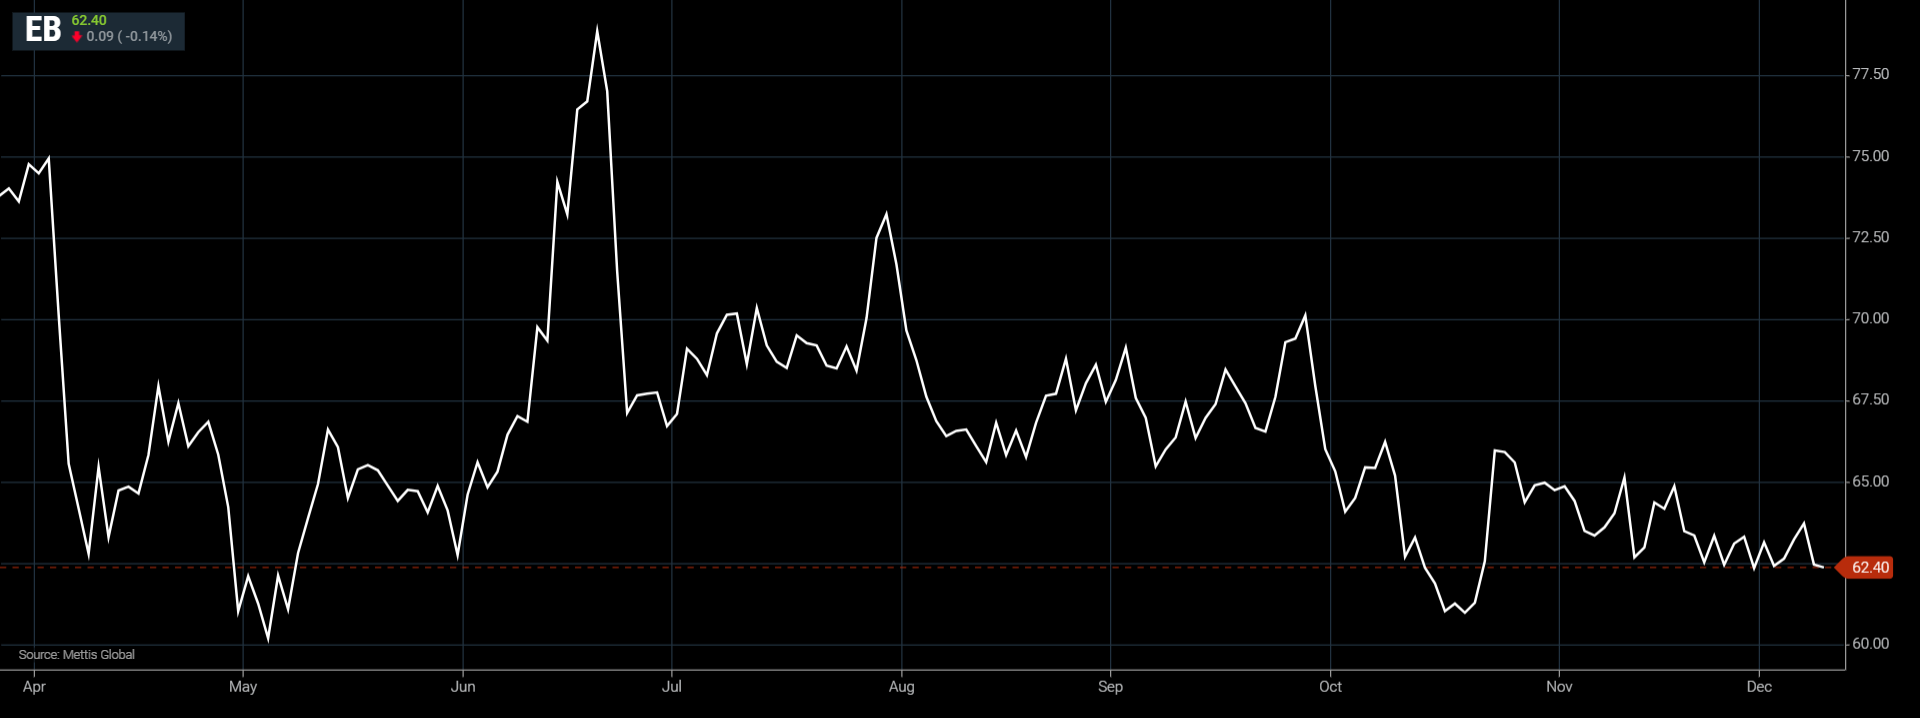
Task: Select the May label on time axis
Action: click(243, 686)
